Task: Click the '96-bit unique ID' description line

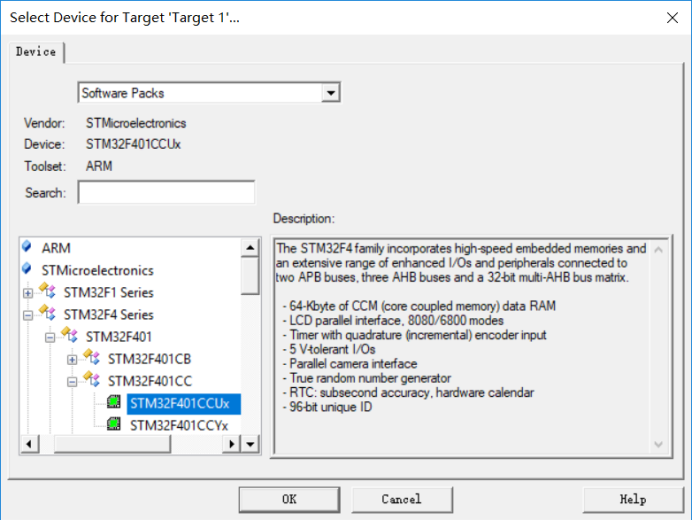Action: [327, 407]
